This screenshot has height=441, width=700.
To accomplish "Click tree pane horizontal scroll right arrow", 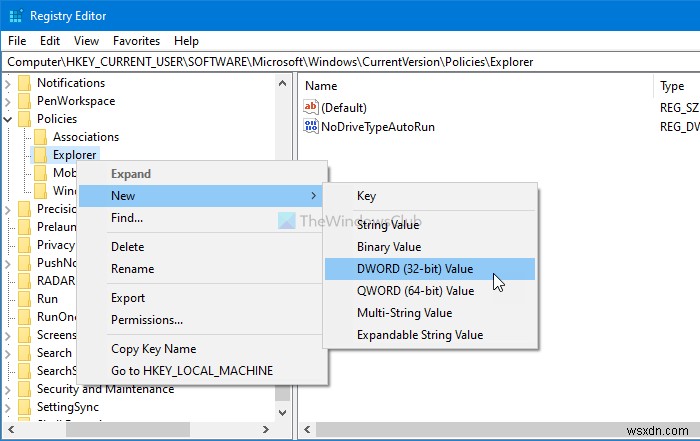I will click(266, 430).
